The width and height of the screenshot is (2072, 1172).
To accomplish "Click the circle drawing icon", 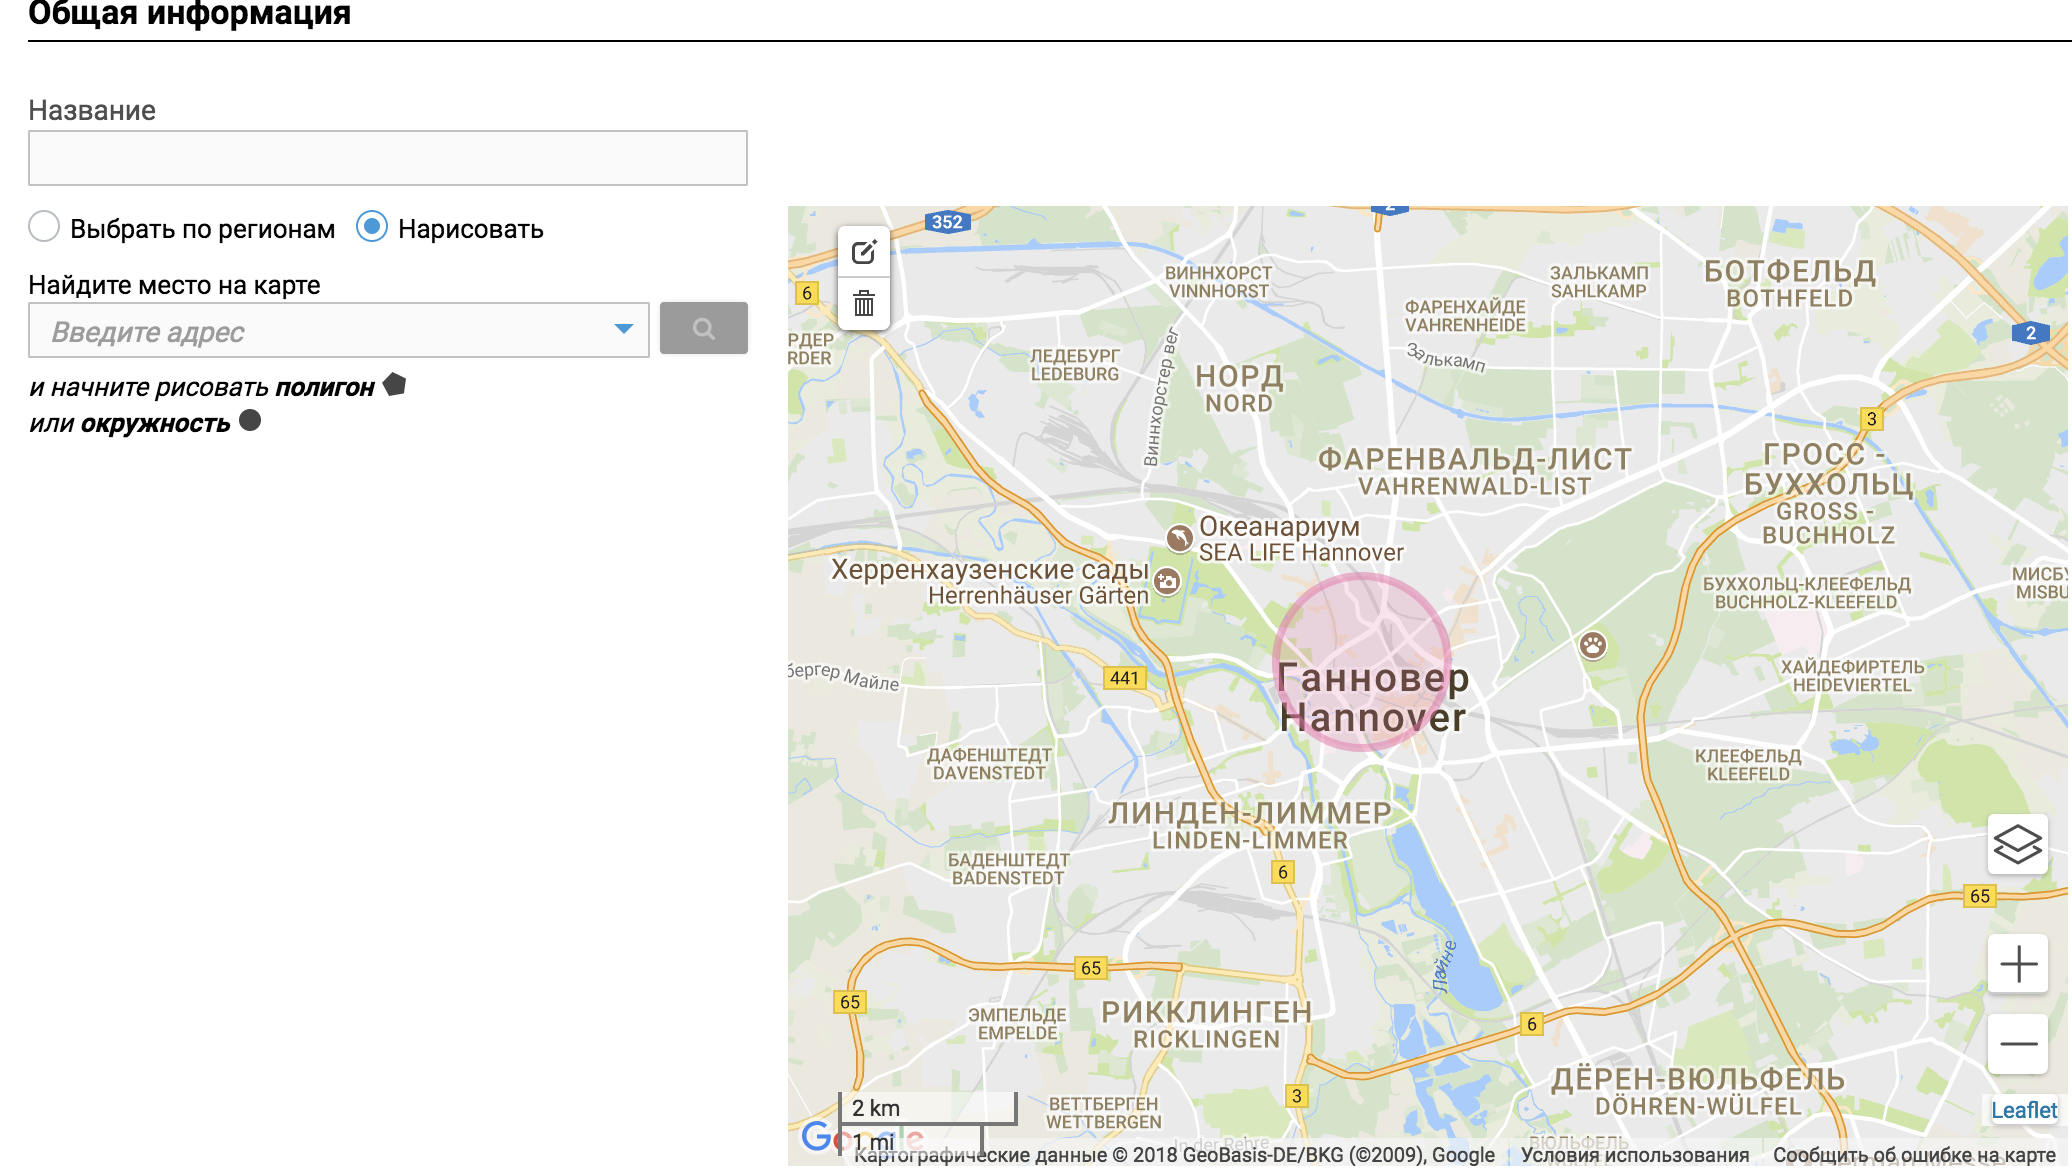I will pos(250,420).
